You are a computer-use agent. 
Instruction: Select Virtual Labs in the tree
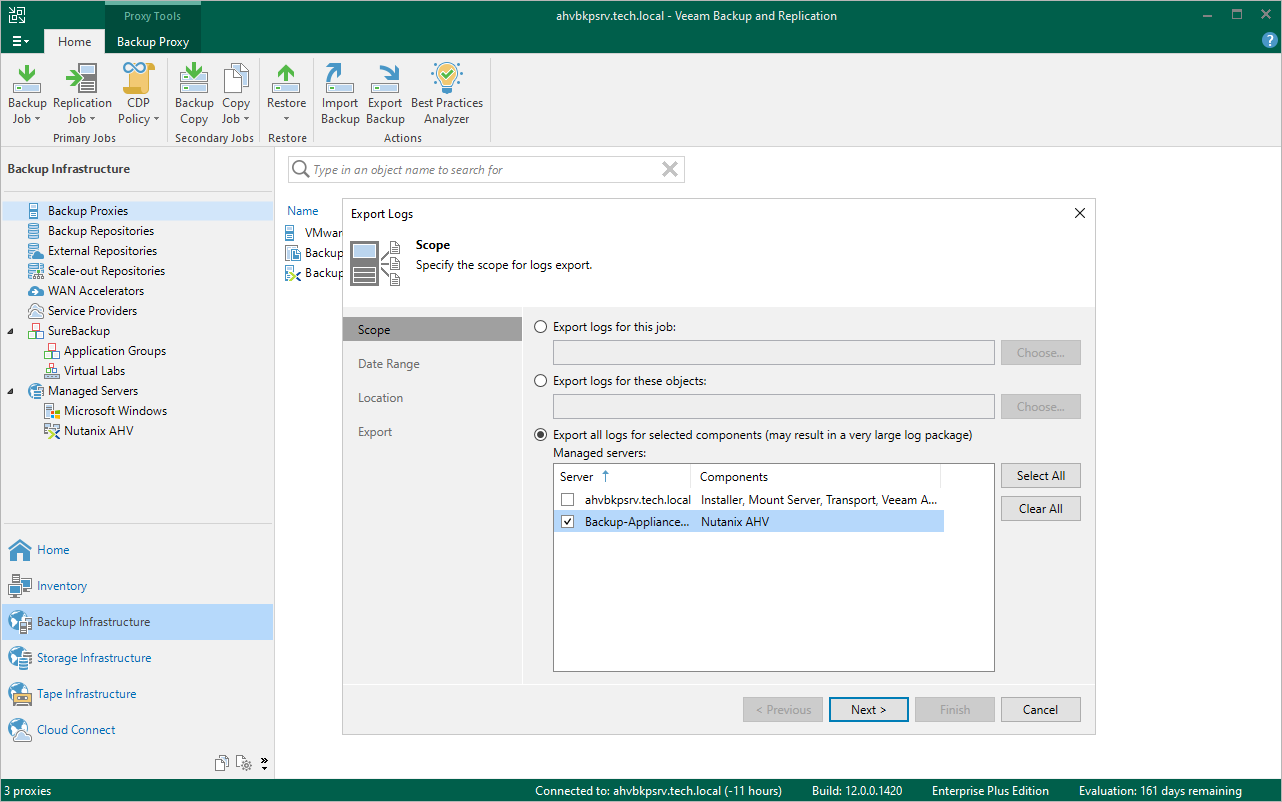click(94, 371)
